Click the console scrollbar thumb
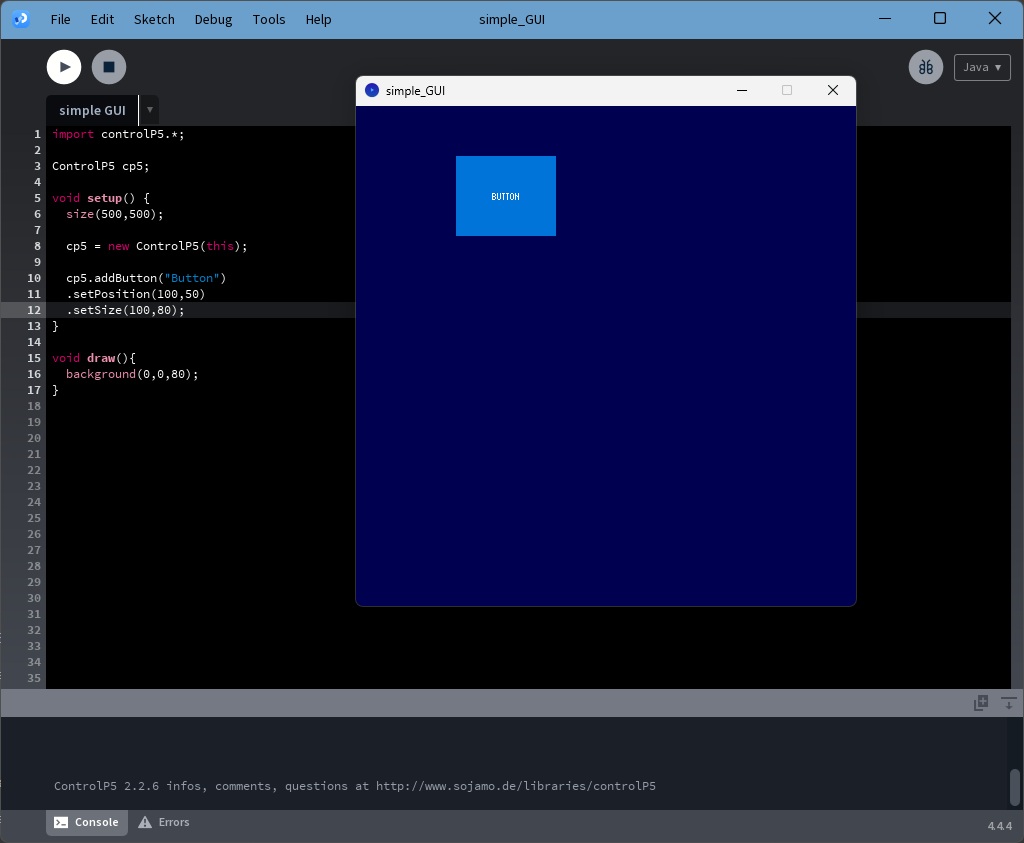 click(1015, 787)
